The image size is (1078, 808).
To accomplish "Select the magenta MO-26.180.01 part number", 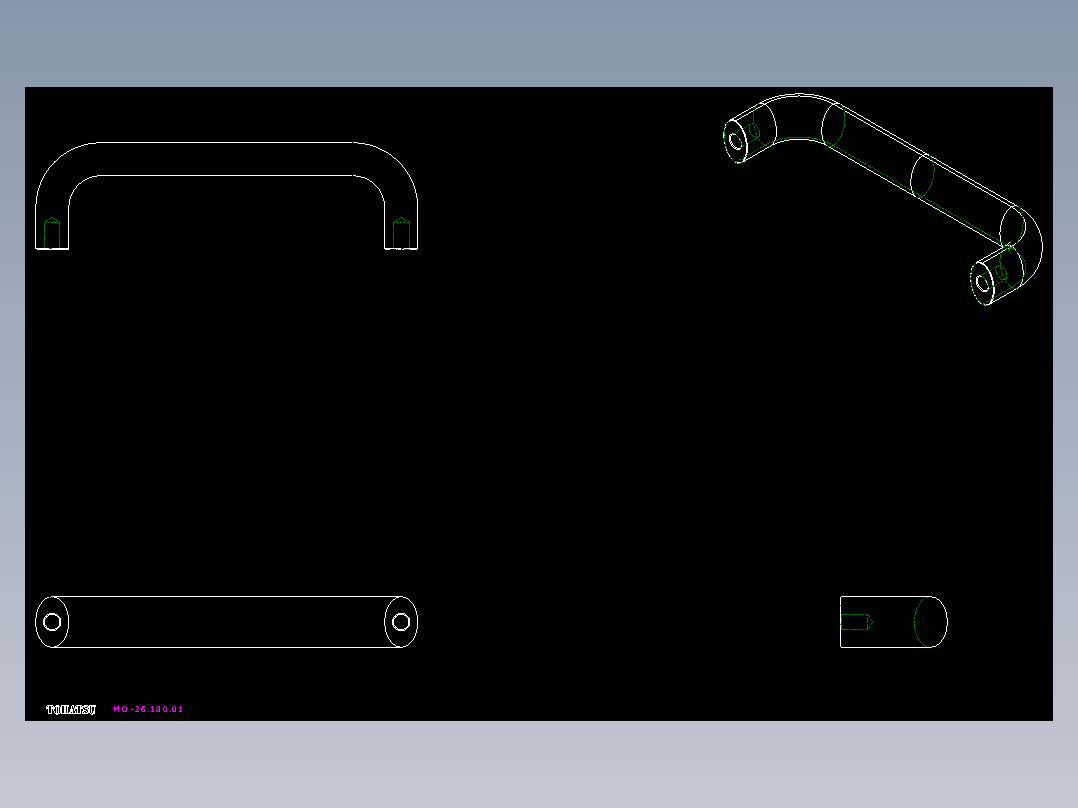I will pos(148,709).
